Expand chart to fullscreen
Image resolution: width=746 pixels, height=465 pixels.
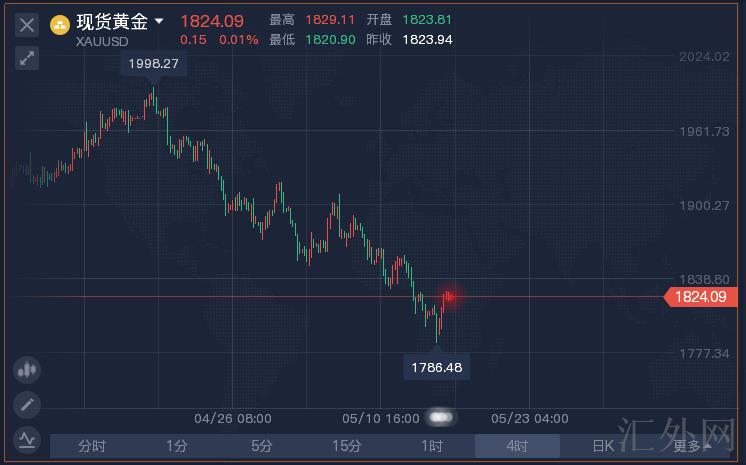(x=27, y=58)
